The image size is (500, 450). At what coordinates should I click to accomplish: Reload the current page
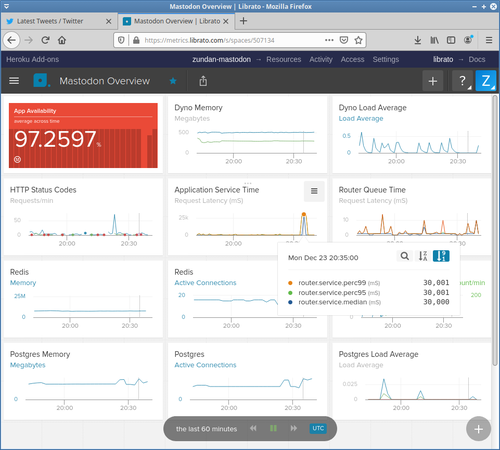coord(46,40)
